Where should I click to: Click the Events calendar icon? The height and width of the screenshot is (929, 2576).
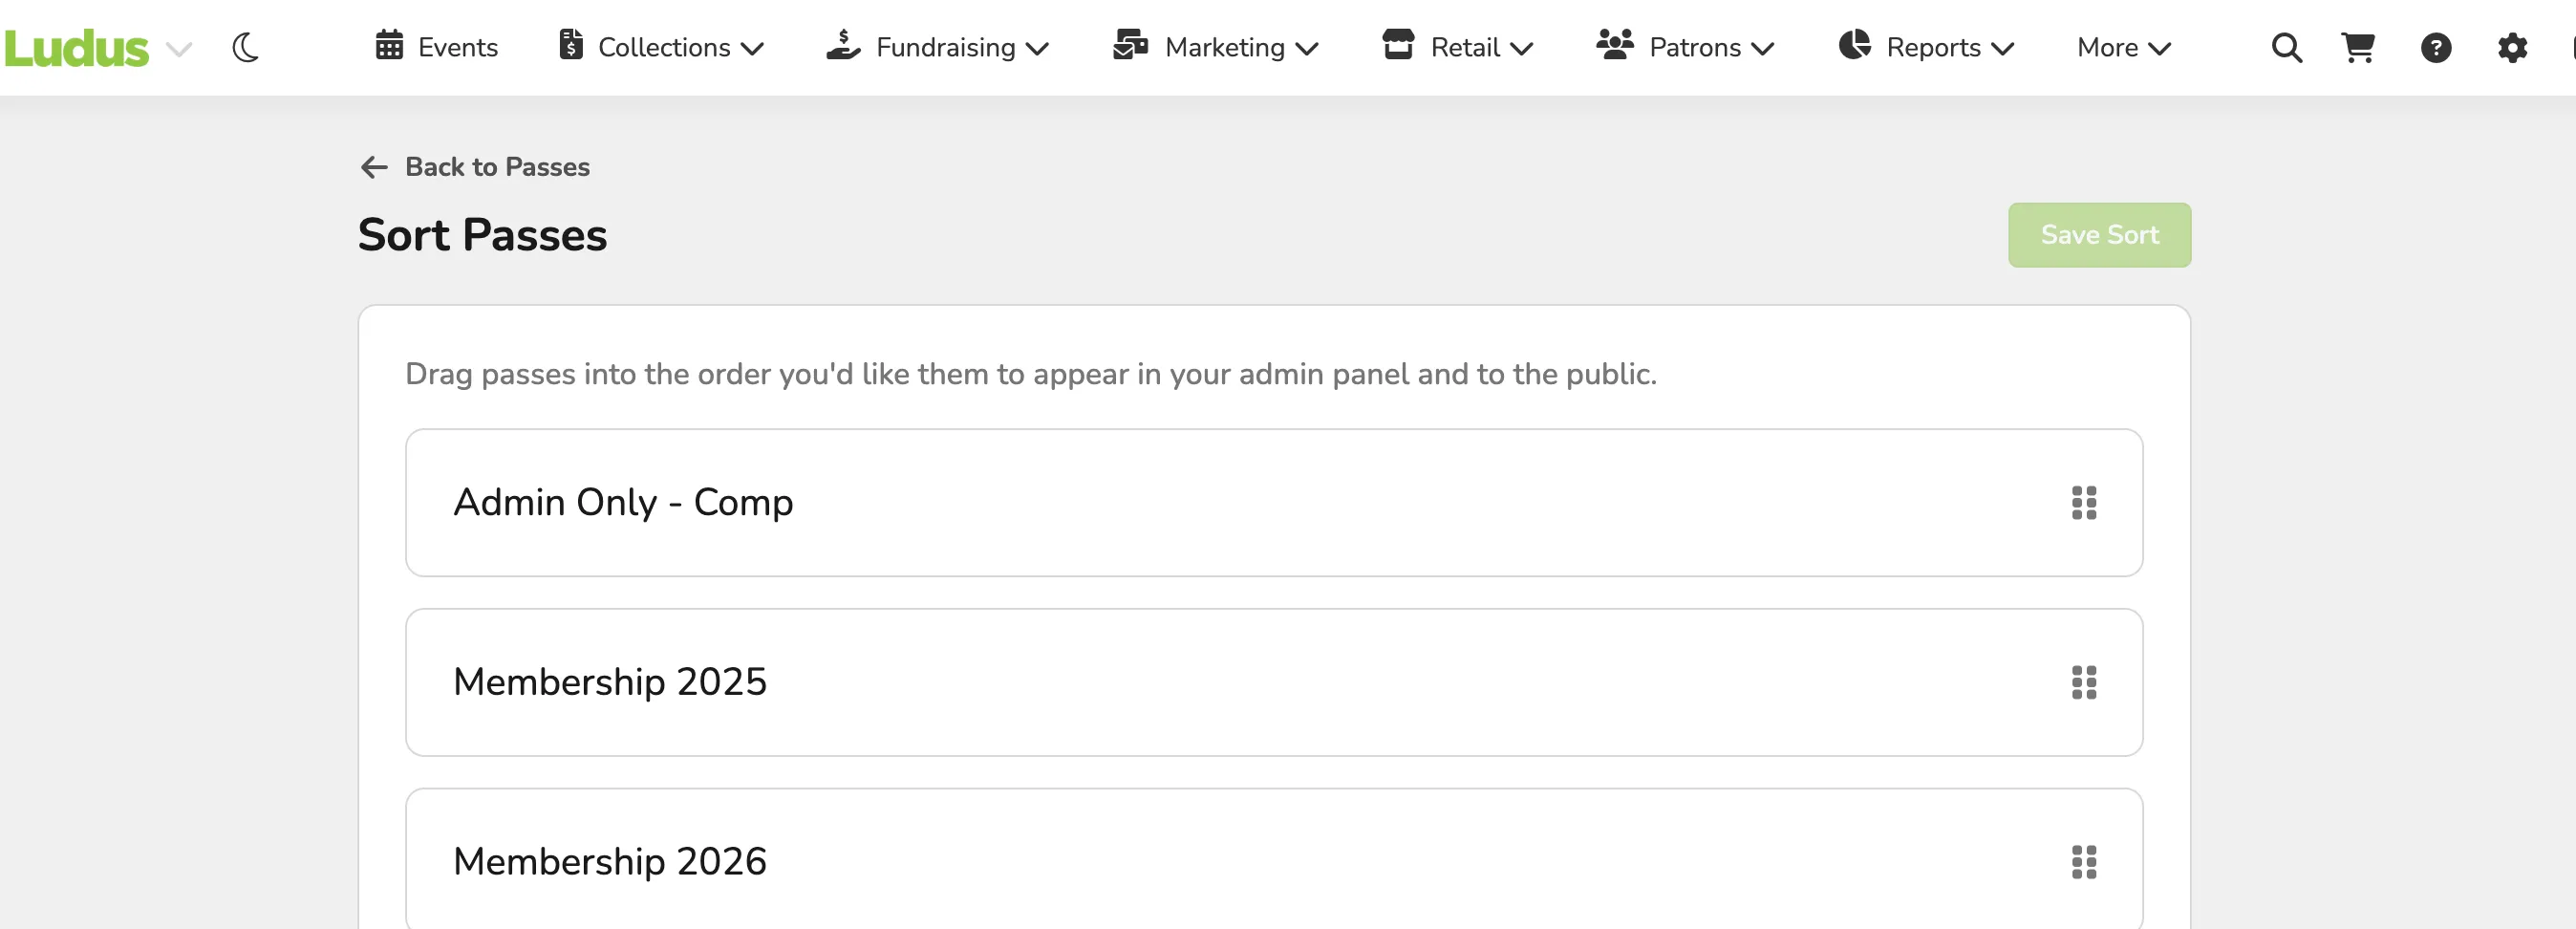tap(389, 45)
